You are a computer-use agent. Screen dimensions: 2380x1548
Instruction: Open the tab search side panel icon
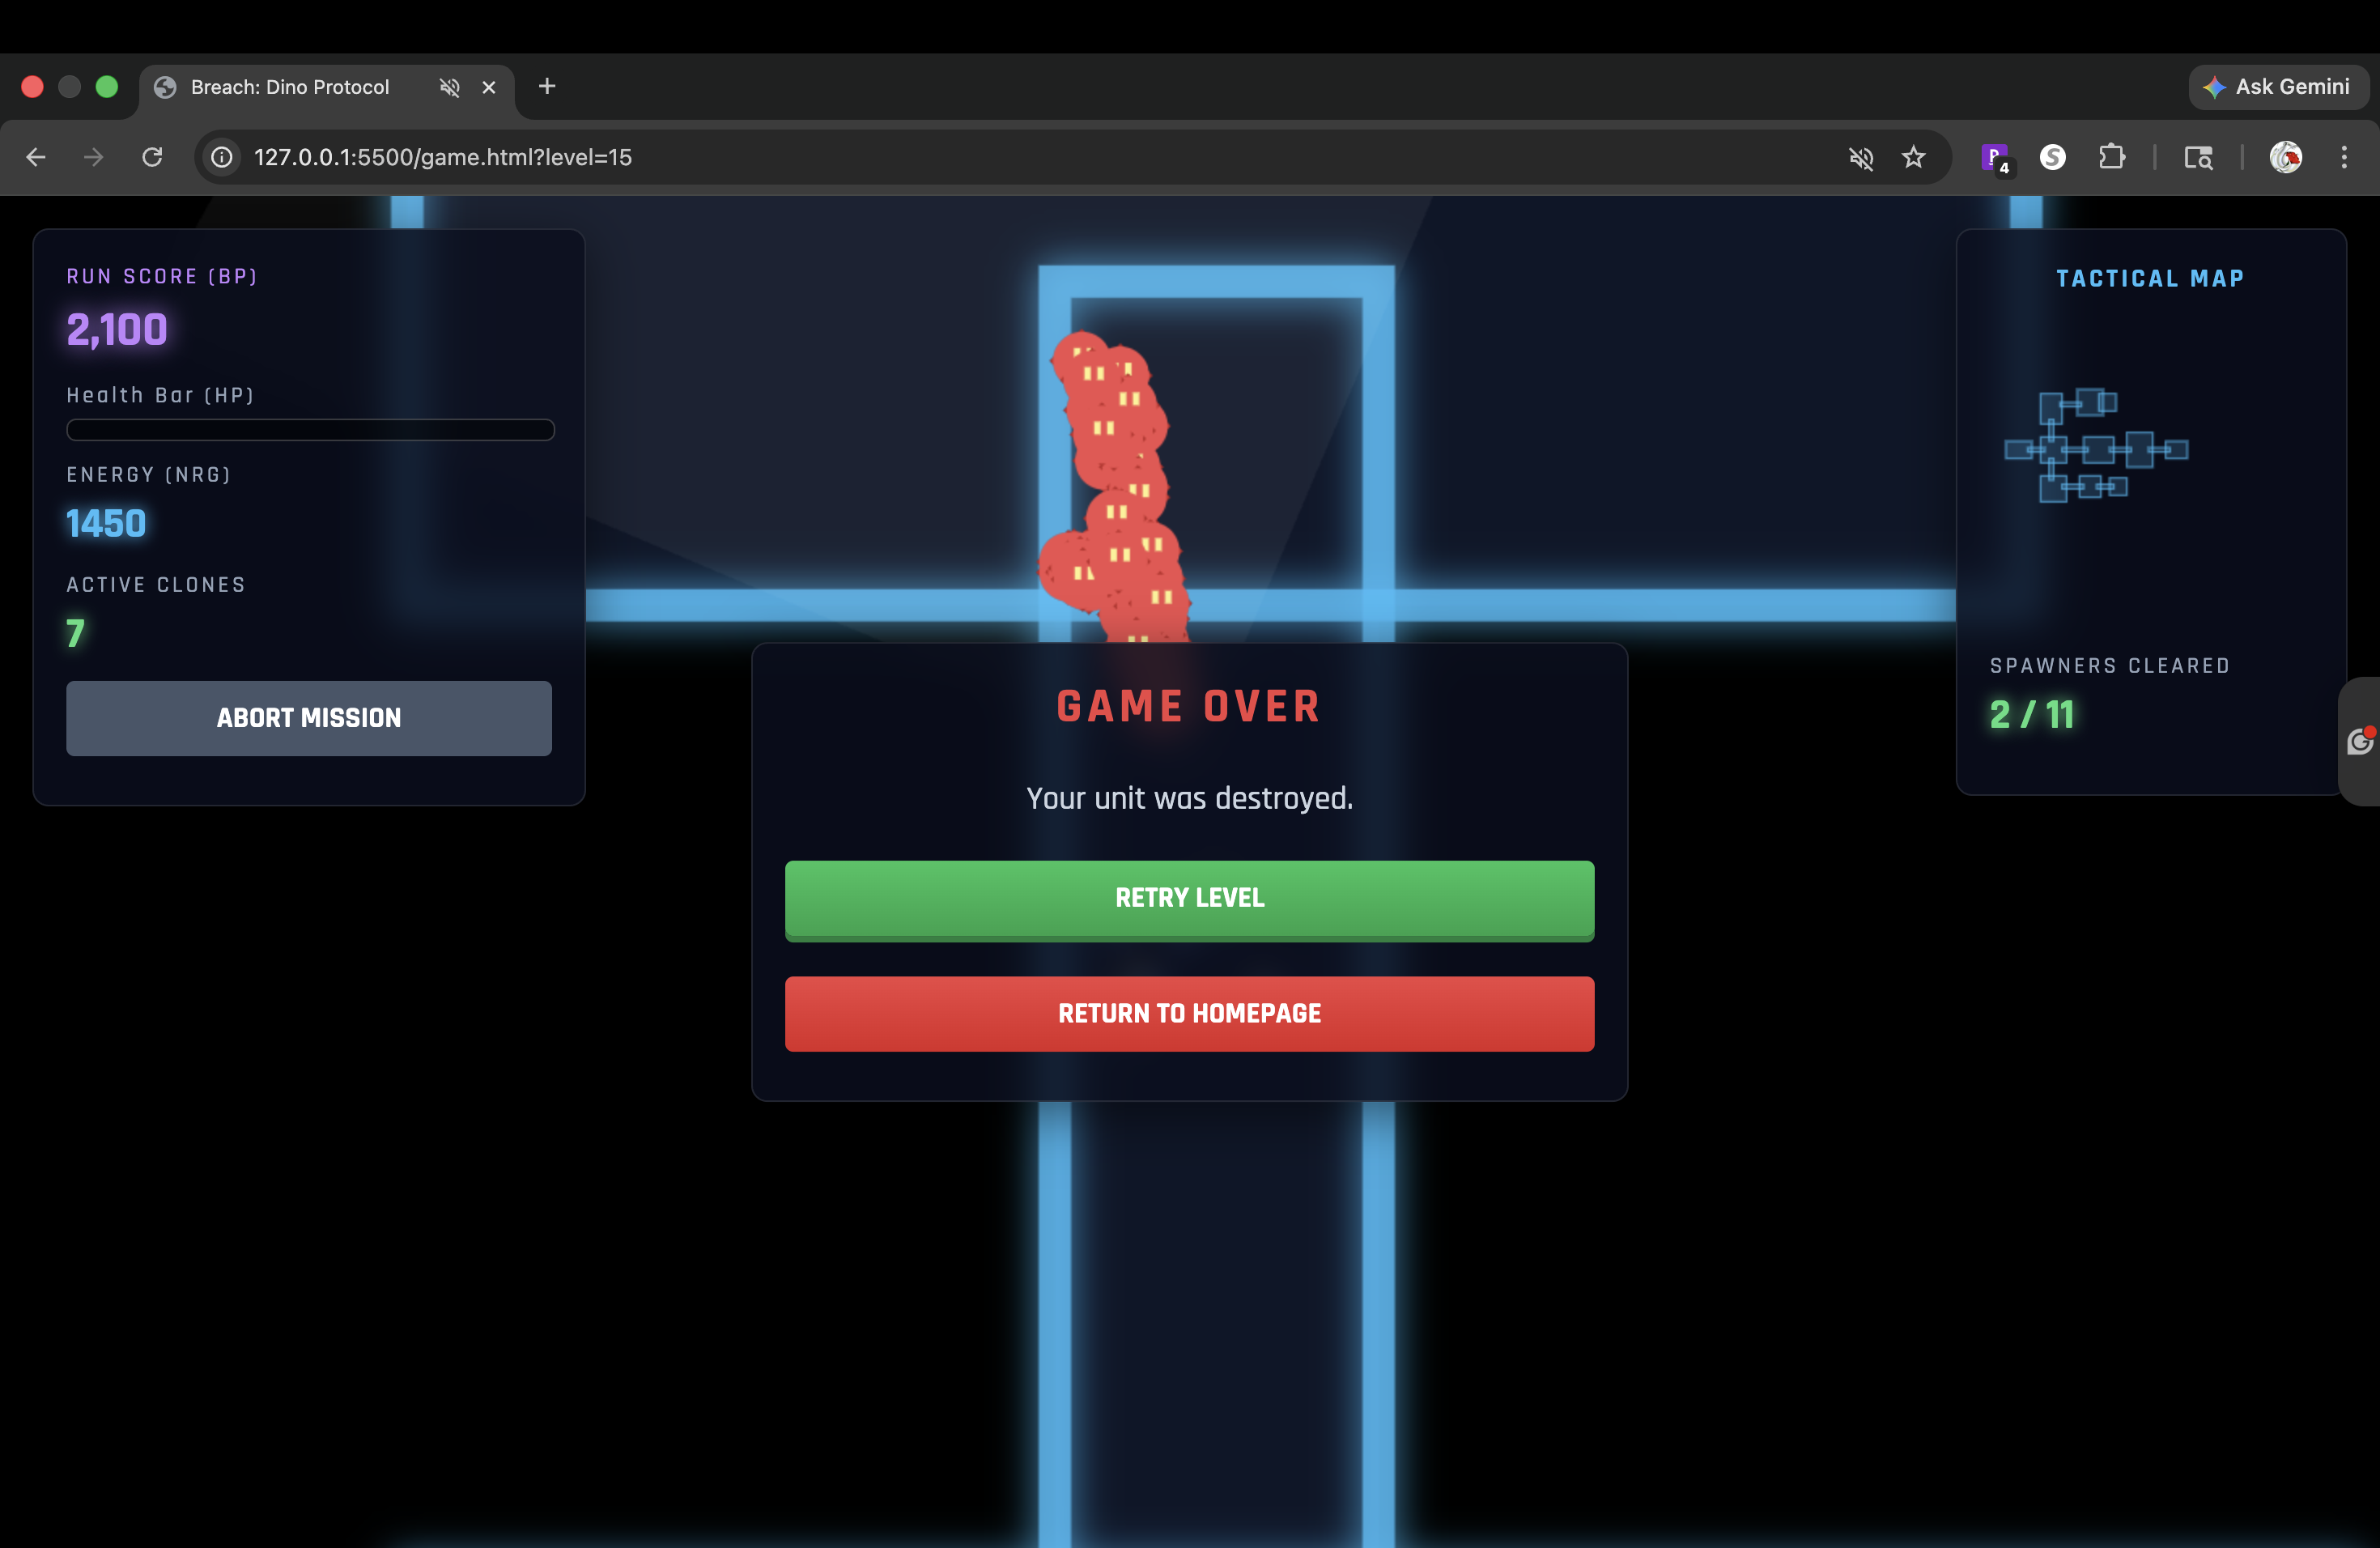coord(2198,157)
